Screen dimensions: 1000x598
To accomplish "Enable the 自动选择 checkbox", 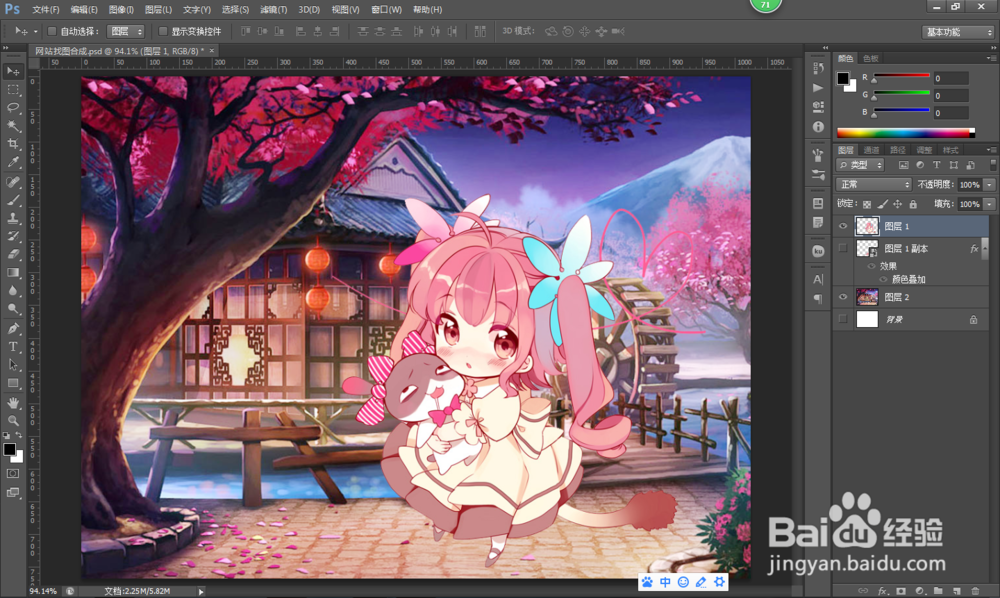I will 52,31.
